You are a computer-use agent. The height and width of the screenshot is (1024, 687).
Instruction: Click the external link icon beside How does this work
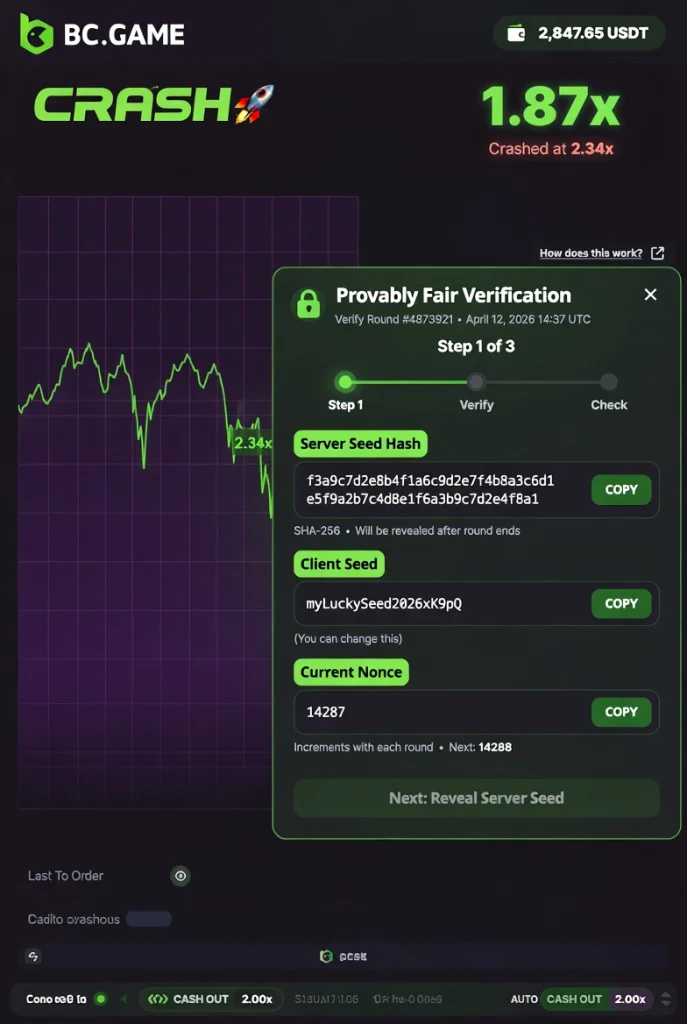[658, 253]
